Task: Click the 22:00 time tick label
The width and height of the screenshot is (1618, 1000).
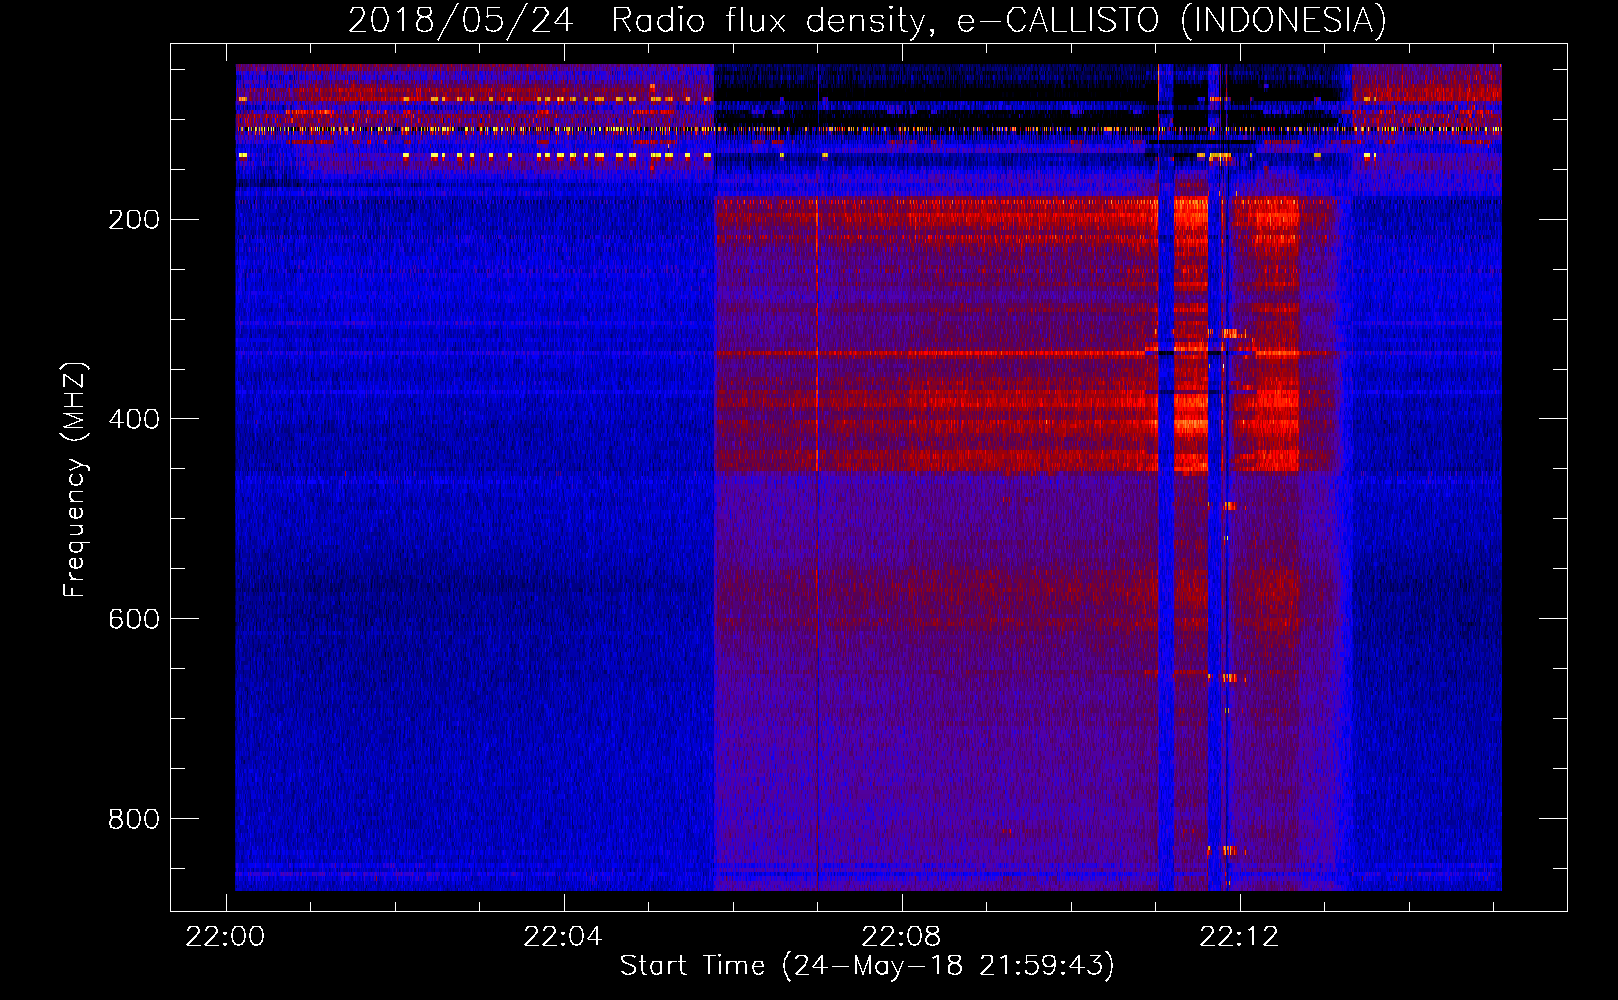Action: coord(225,937)
